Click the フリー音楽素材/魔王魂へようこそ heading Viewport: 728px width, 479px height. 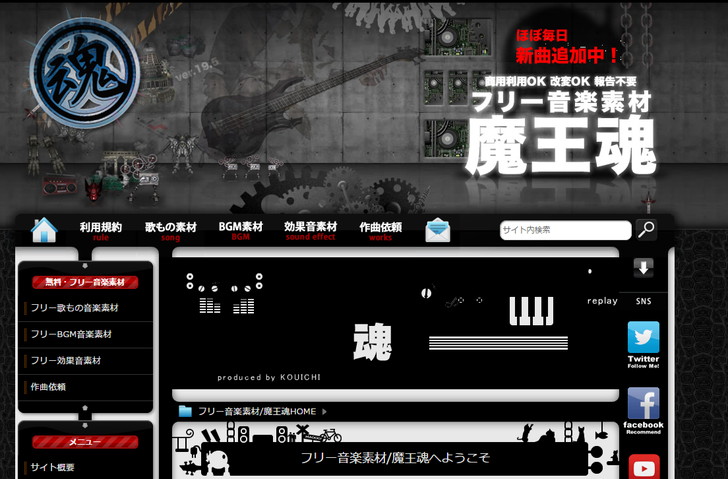tap(395, 458)
